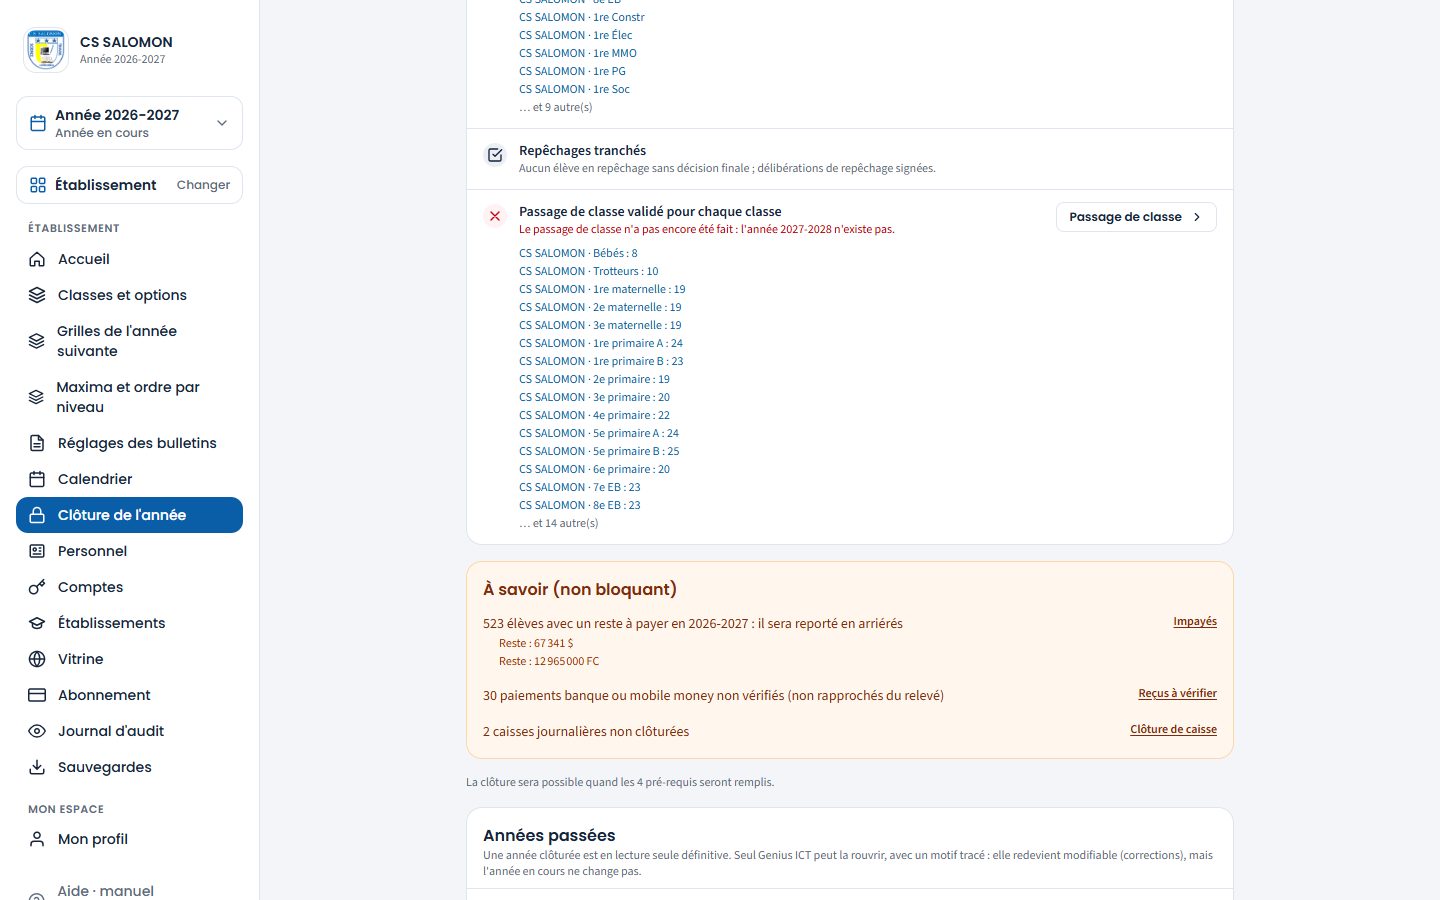The image size is (1440, 900).
Task: Open the Clôture de caisse link
Action: 1173,730
